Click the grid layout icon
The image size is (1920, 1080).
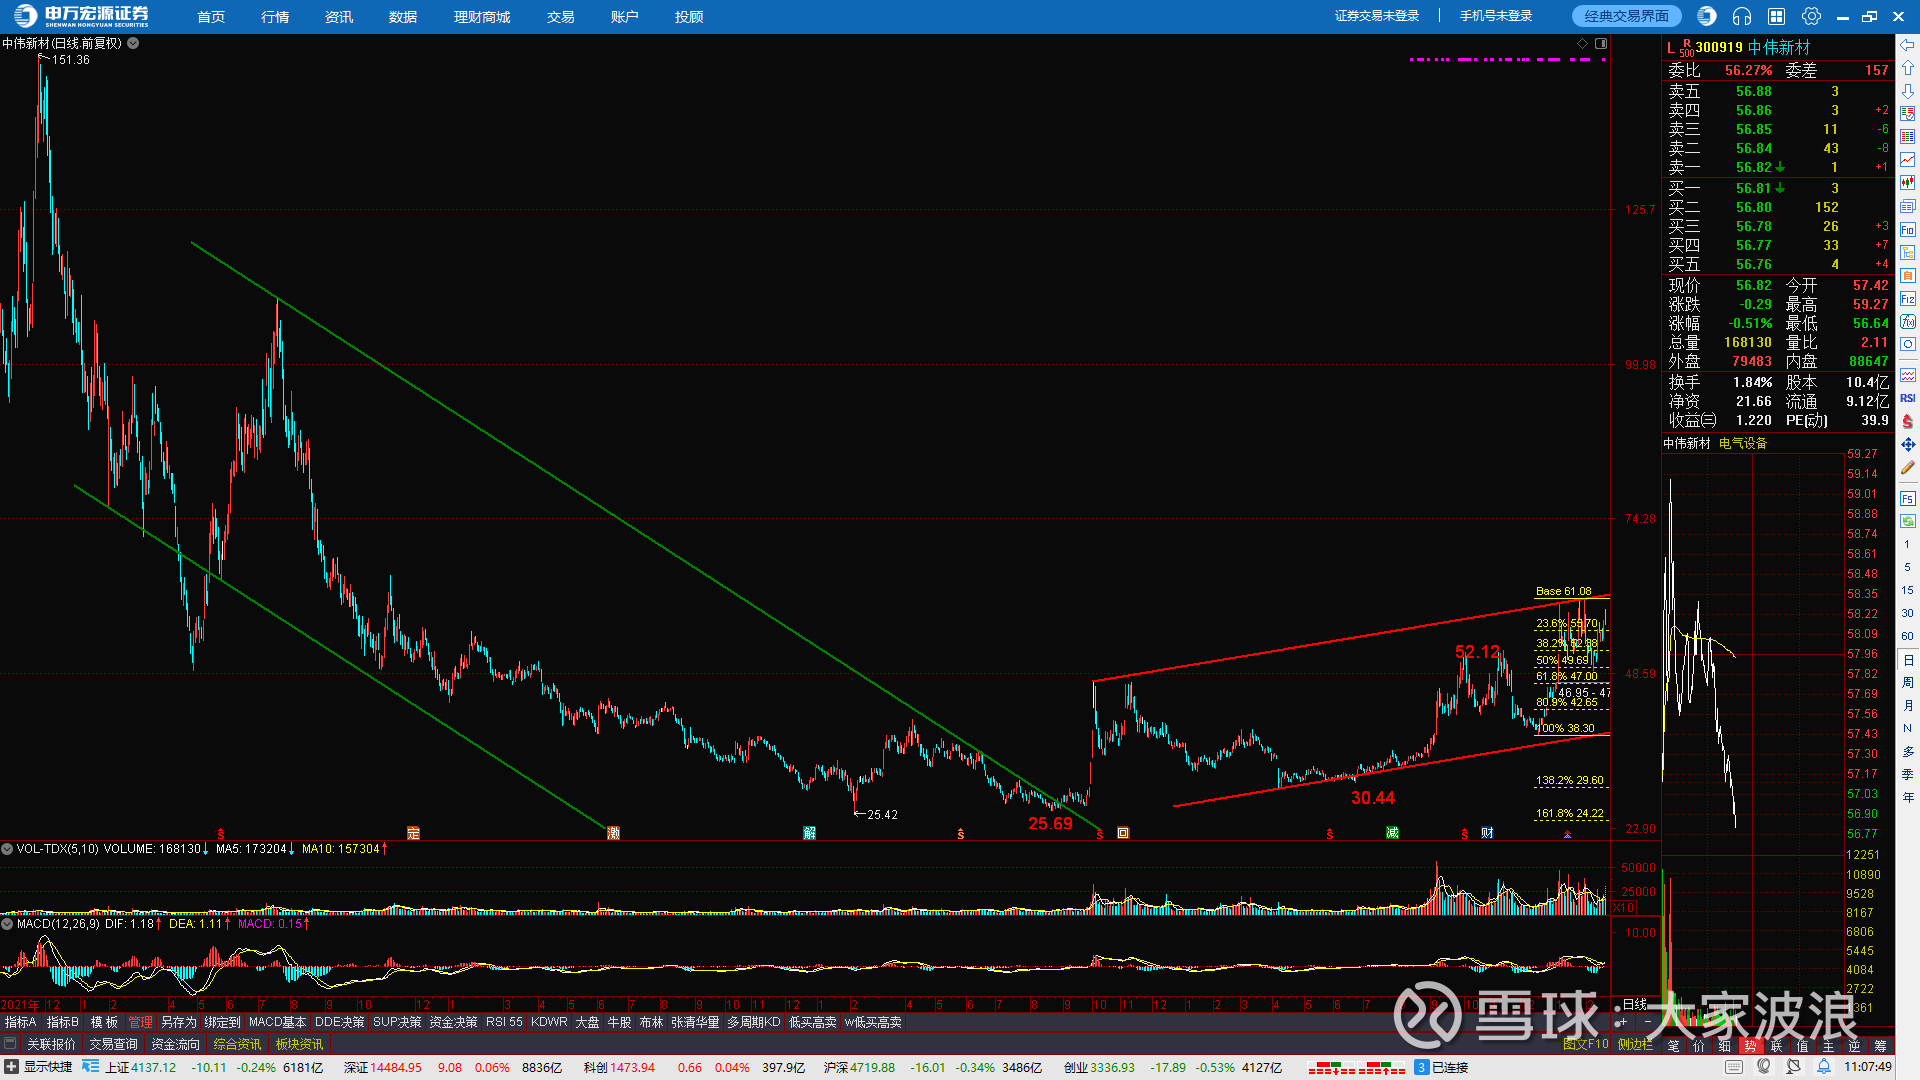click(x=1777, y=16)
